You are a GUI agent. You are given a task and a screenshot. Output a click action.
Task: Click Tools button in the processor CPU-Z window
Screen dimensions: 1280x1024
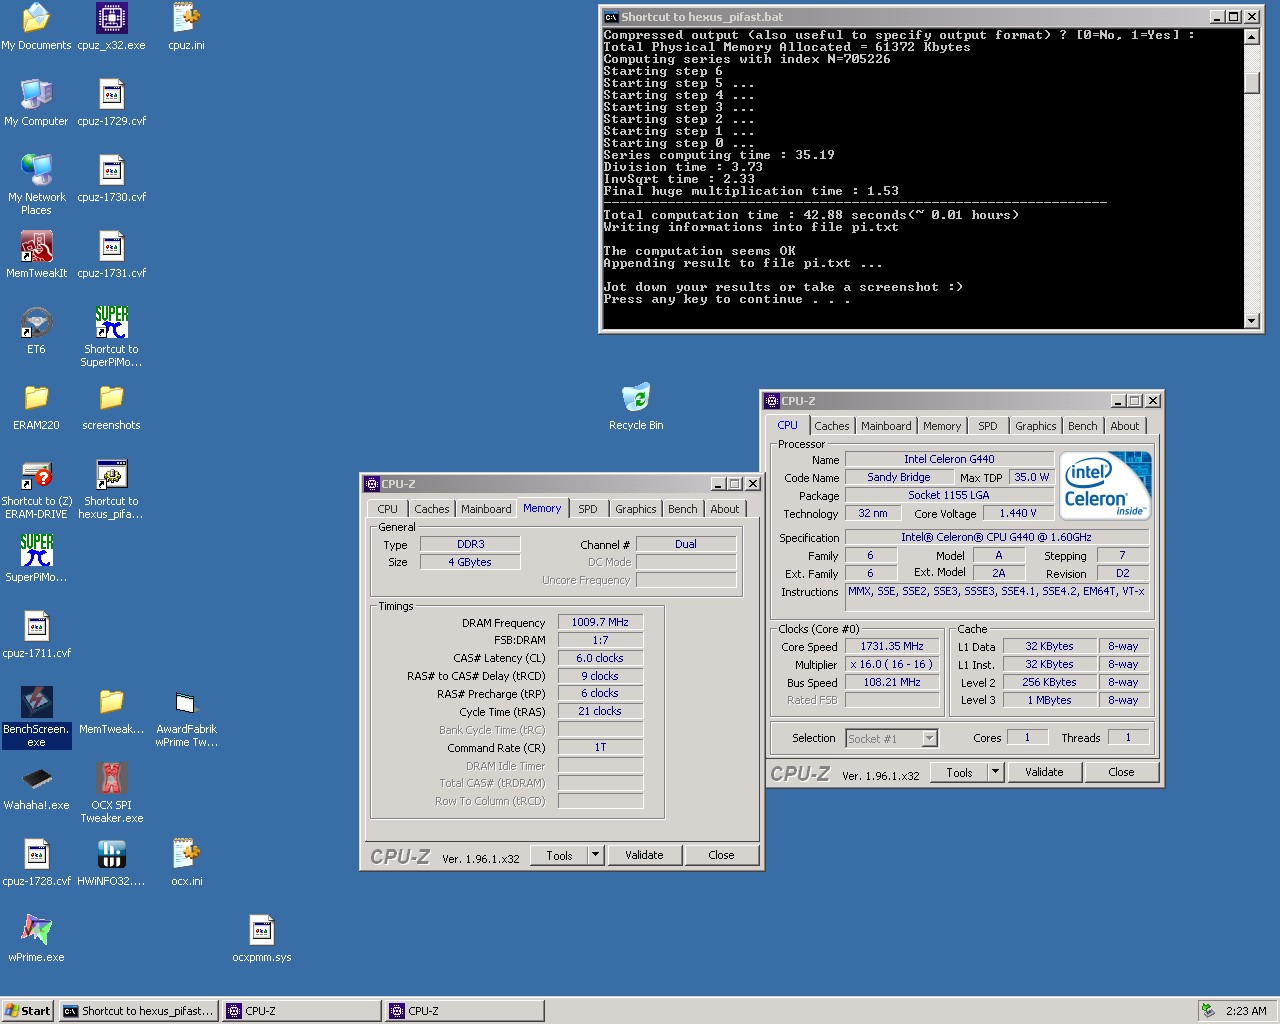tap(959, 772)
